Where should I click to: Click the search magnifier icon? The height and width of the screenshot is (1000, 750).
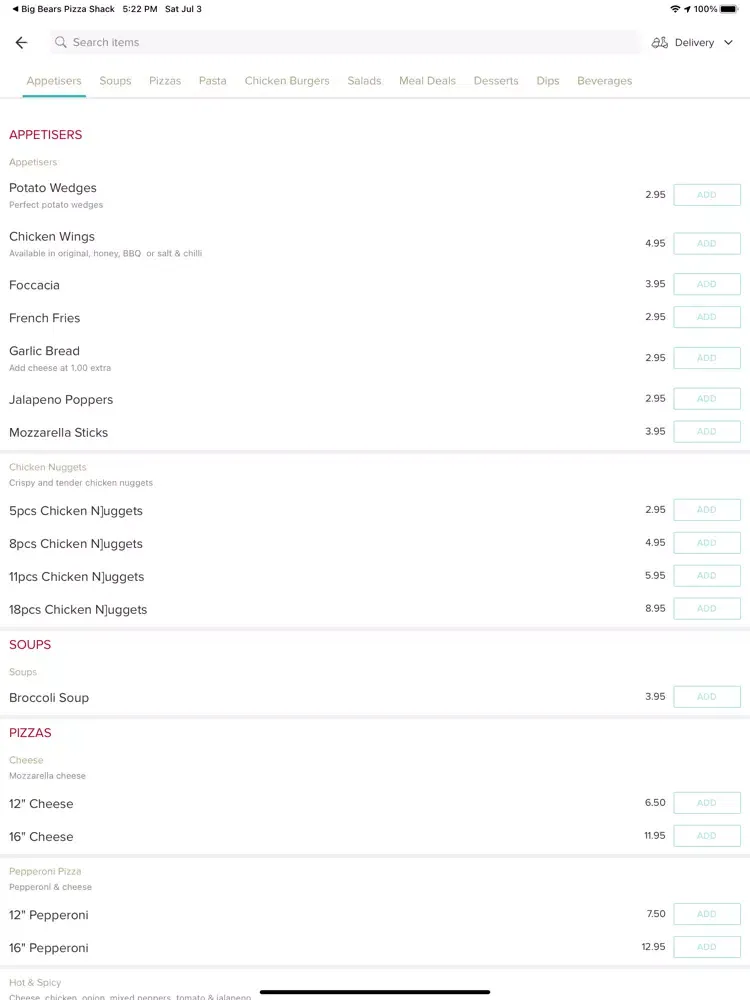pos(61,42)
